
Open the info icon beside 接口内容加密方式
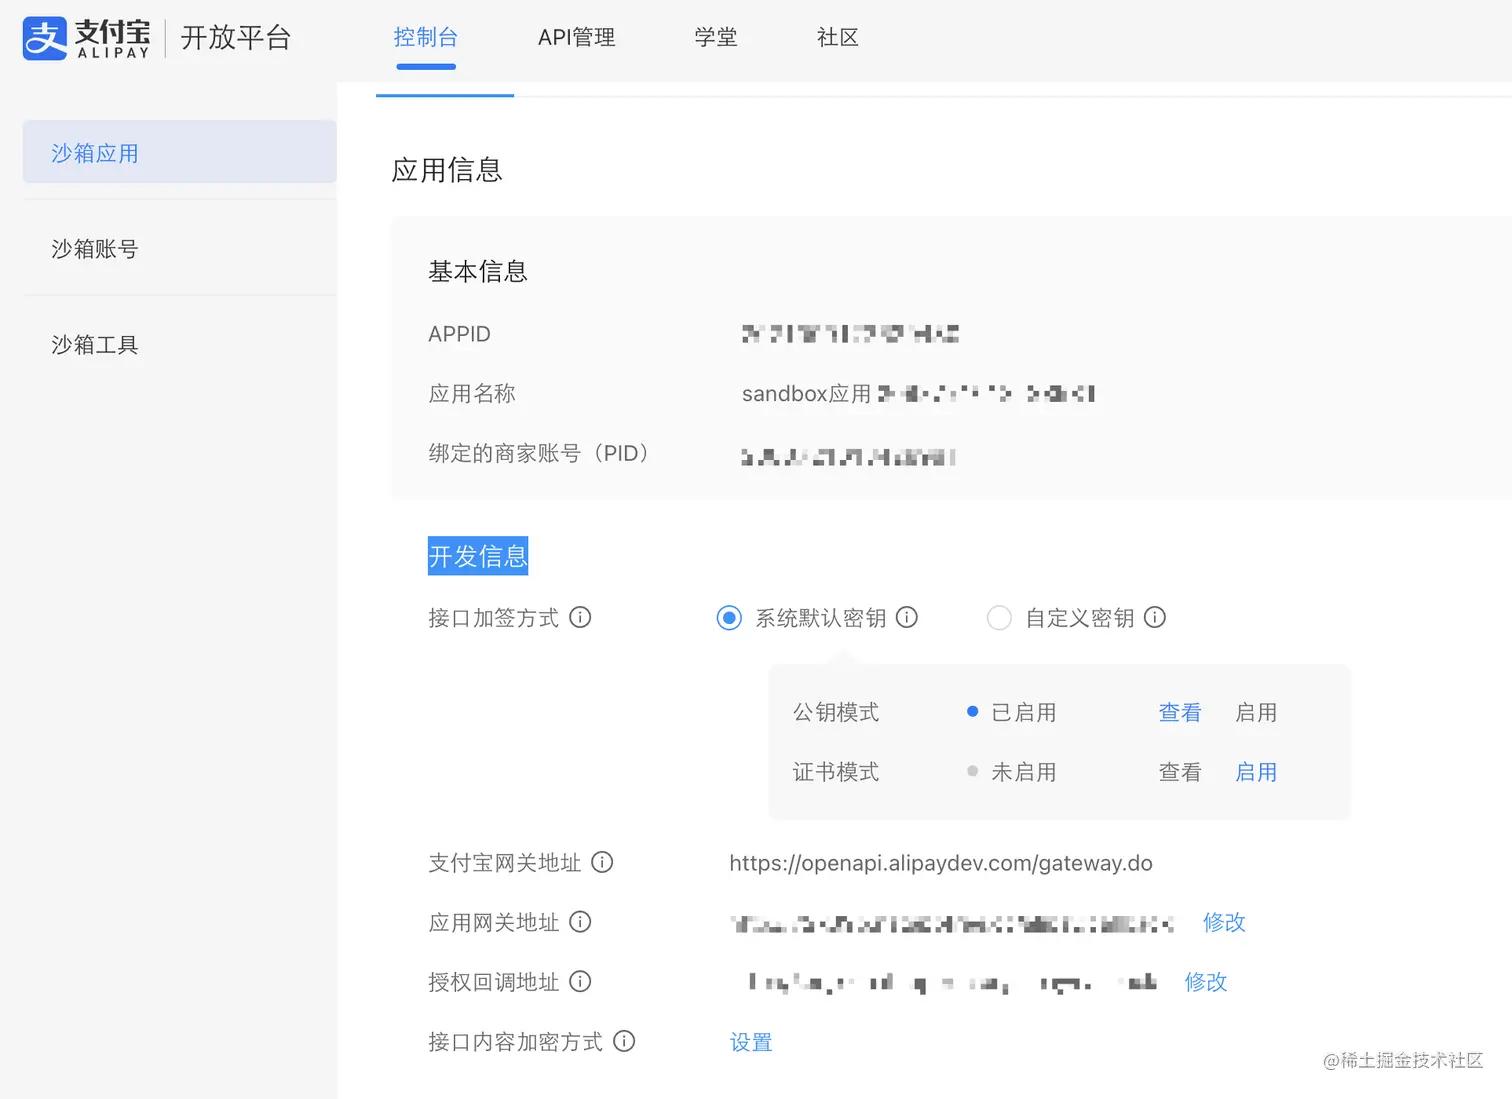624,1041
